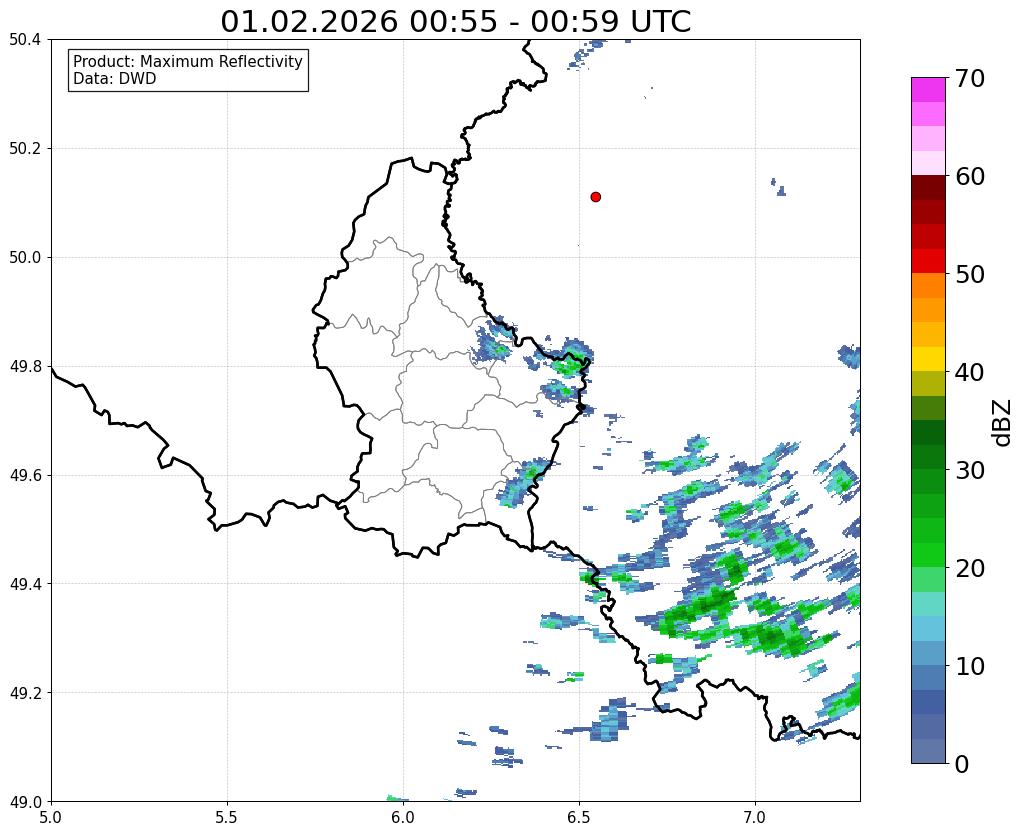
Task: Click the colorbar tick label 40
Action: (970, 372)
